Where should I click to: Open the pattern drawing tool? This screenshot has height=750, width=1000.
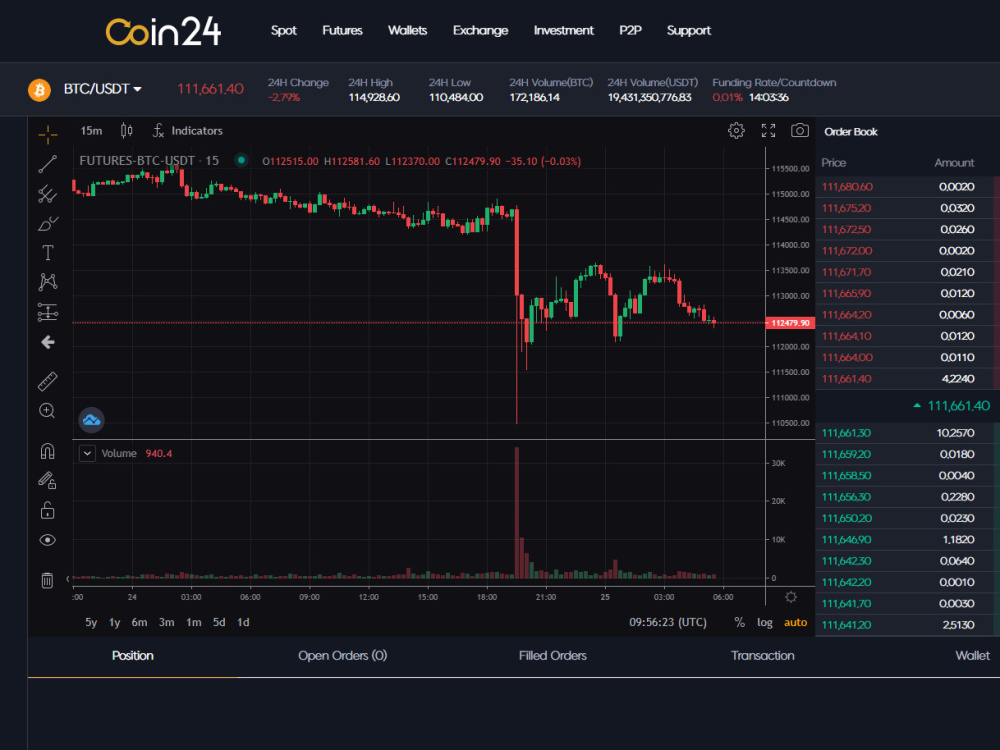point(48,282)
